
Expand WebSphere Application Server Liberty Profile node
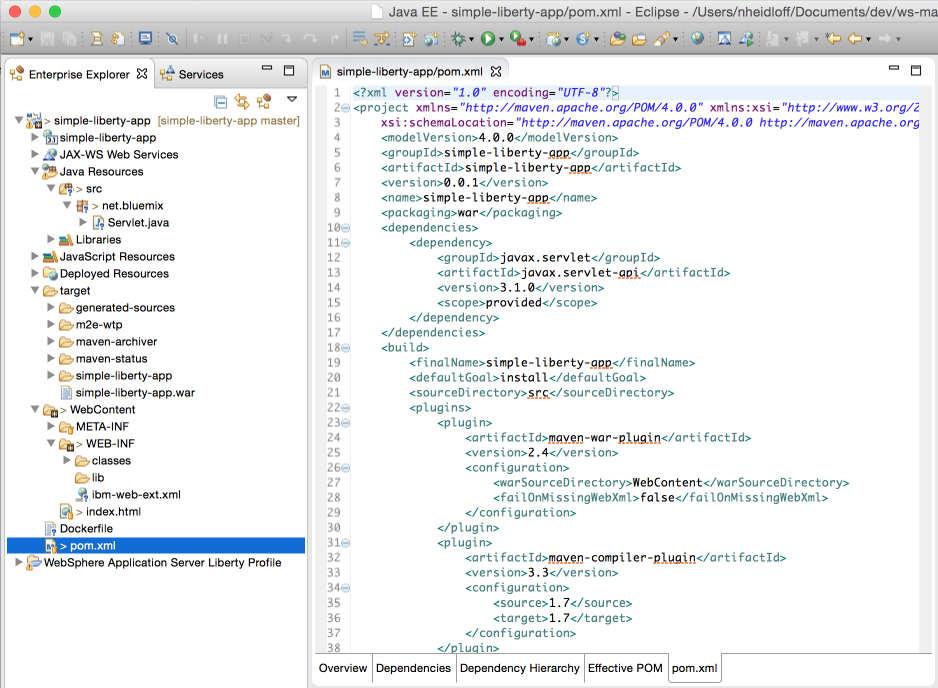(19, 562)
